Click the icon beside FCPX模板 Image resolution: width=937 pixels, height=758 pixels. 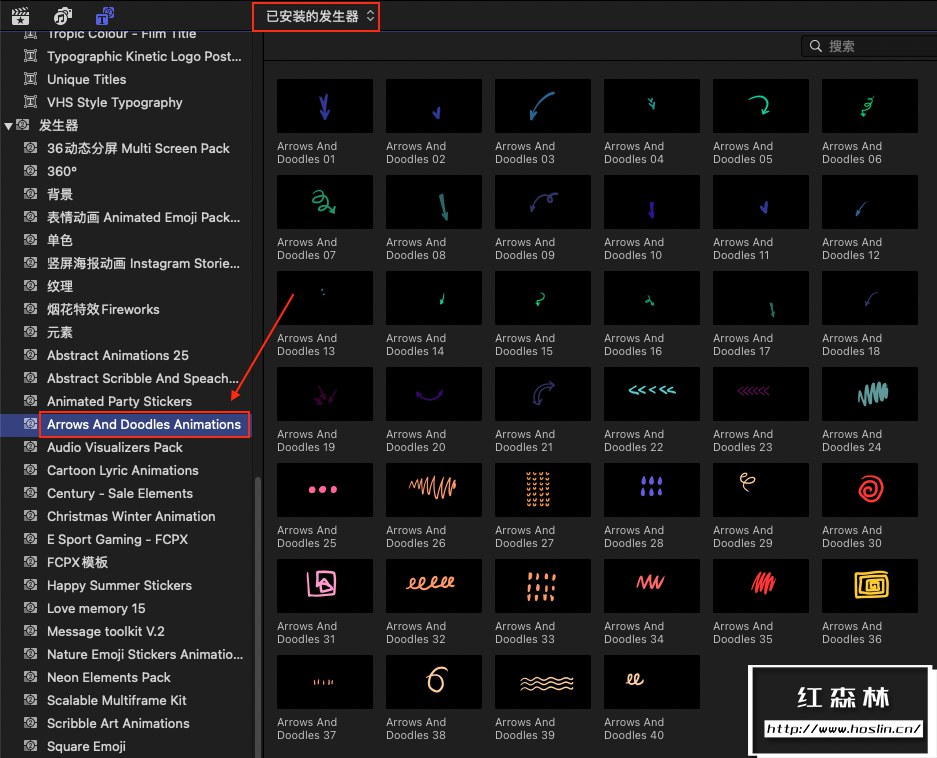pos(30,562)
